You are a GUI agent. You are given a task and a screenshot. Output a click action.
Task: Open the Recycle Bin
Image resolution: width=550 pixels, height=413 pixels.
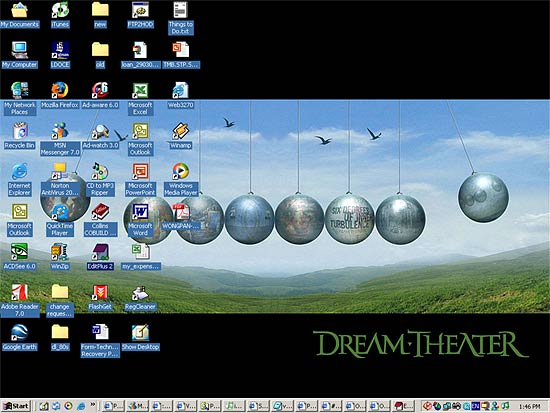[x=20, y=136]
